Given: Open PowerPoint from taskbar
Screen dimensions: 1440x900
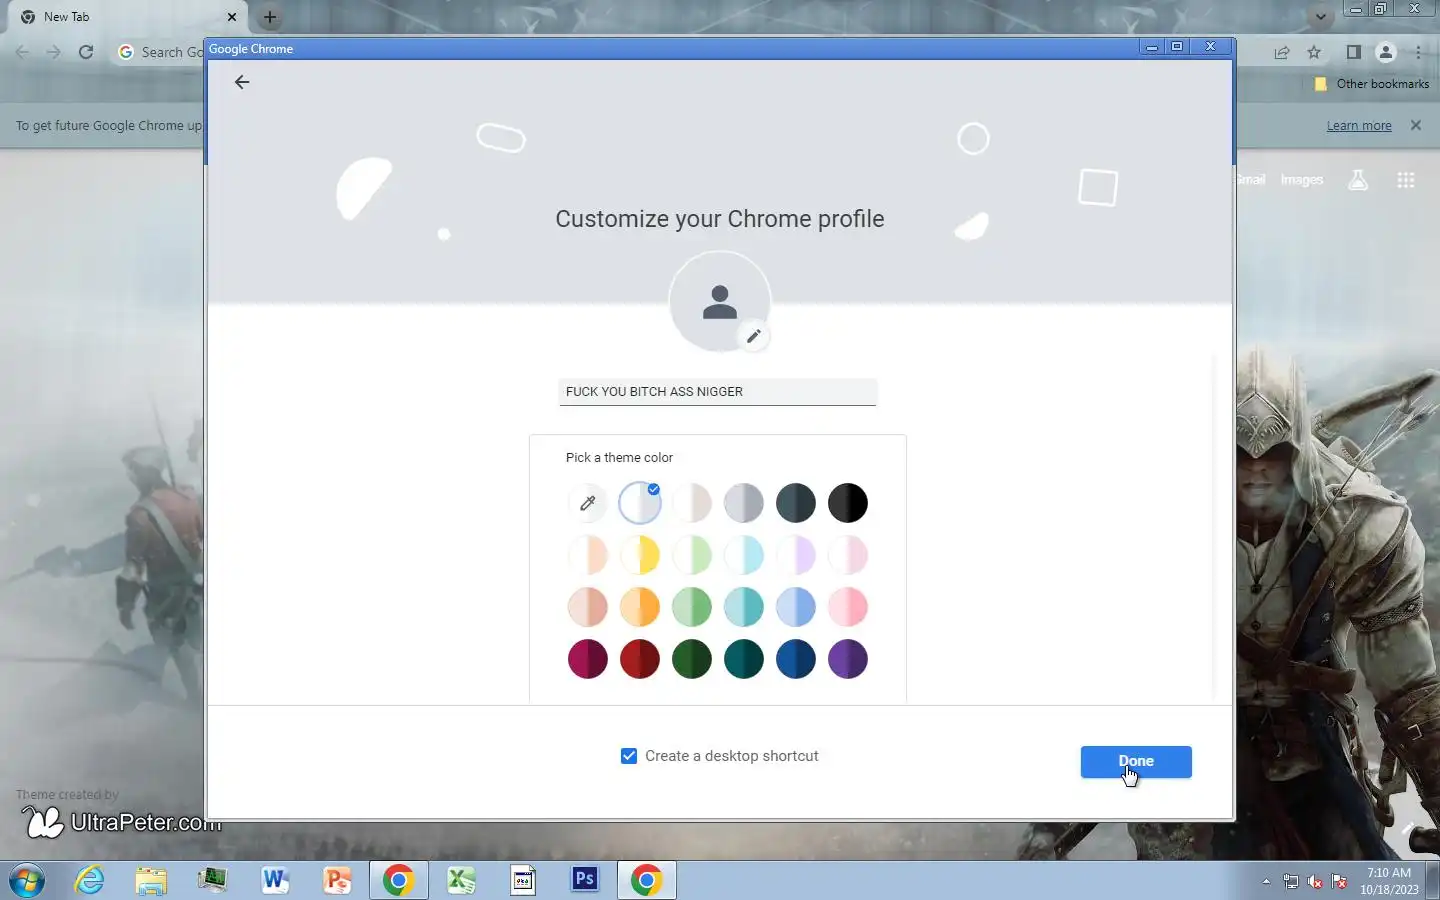Looking at the screenshot, I should click(337, 881).
